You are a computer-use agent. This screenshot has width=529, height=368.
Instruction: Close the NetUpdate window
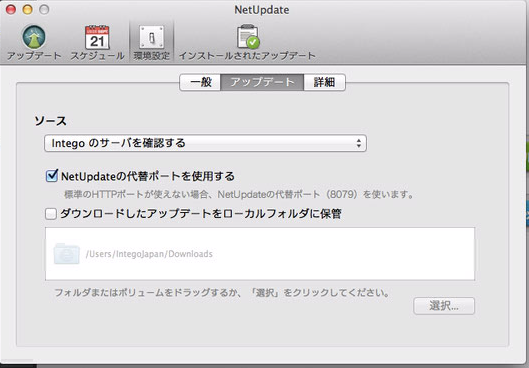pos(11,9)
